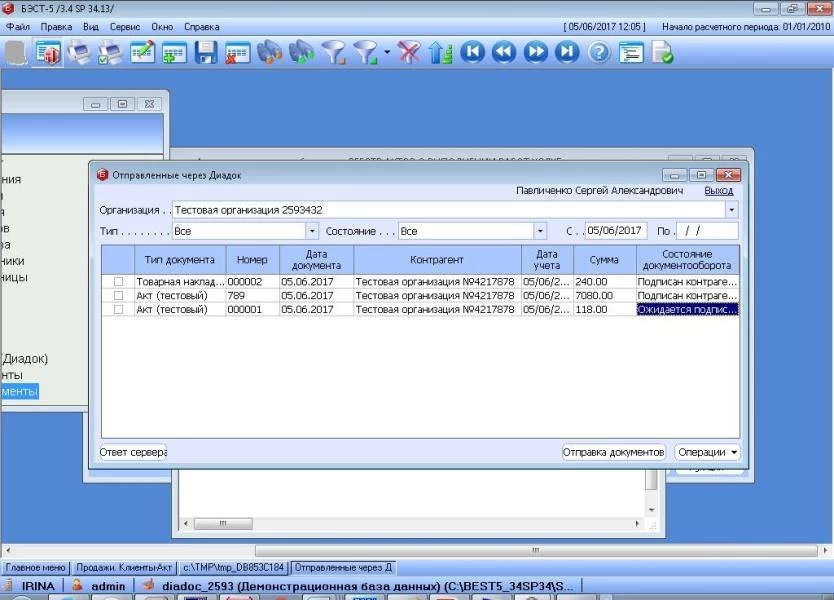Tick the checkbox for Акт 000001 row
Screen dimensions: 834x600
pyautogui.click(x=118, y=309)
